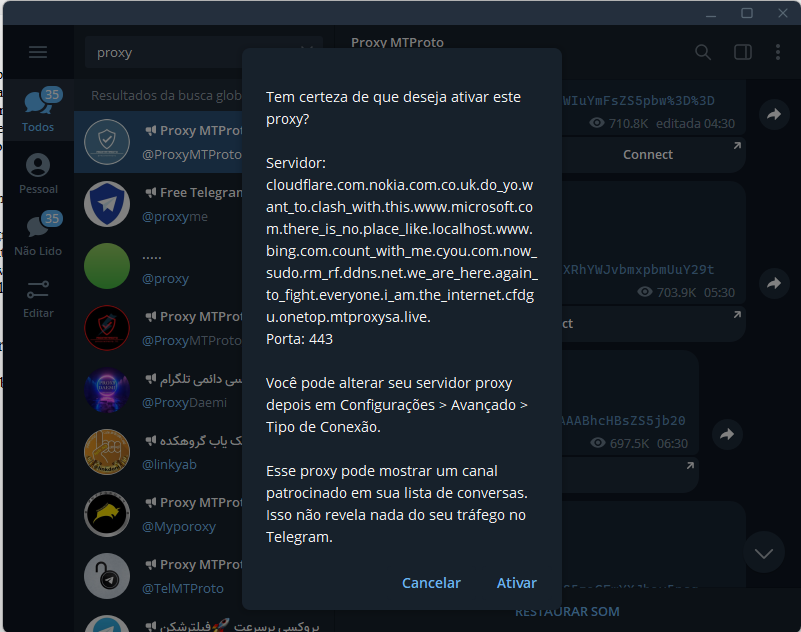
Task: Click the green avatar of @proxy
Action: (107, 266)
